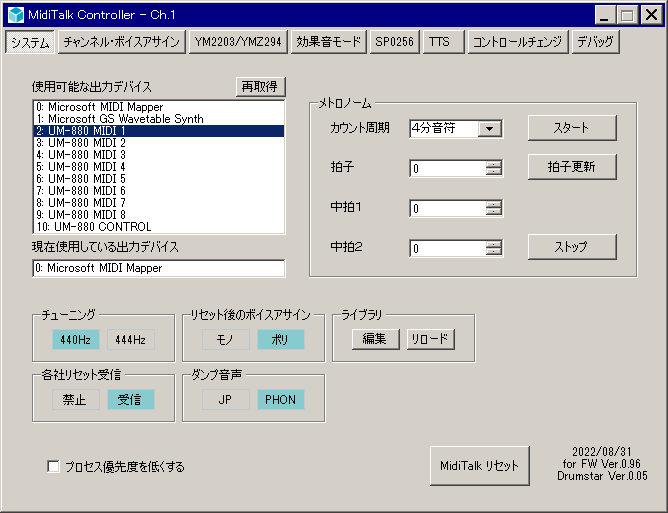Open the デバッグ tab
The height and width of the screenshot is (513, 668).
tap(595, 42)
